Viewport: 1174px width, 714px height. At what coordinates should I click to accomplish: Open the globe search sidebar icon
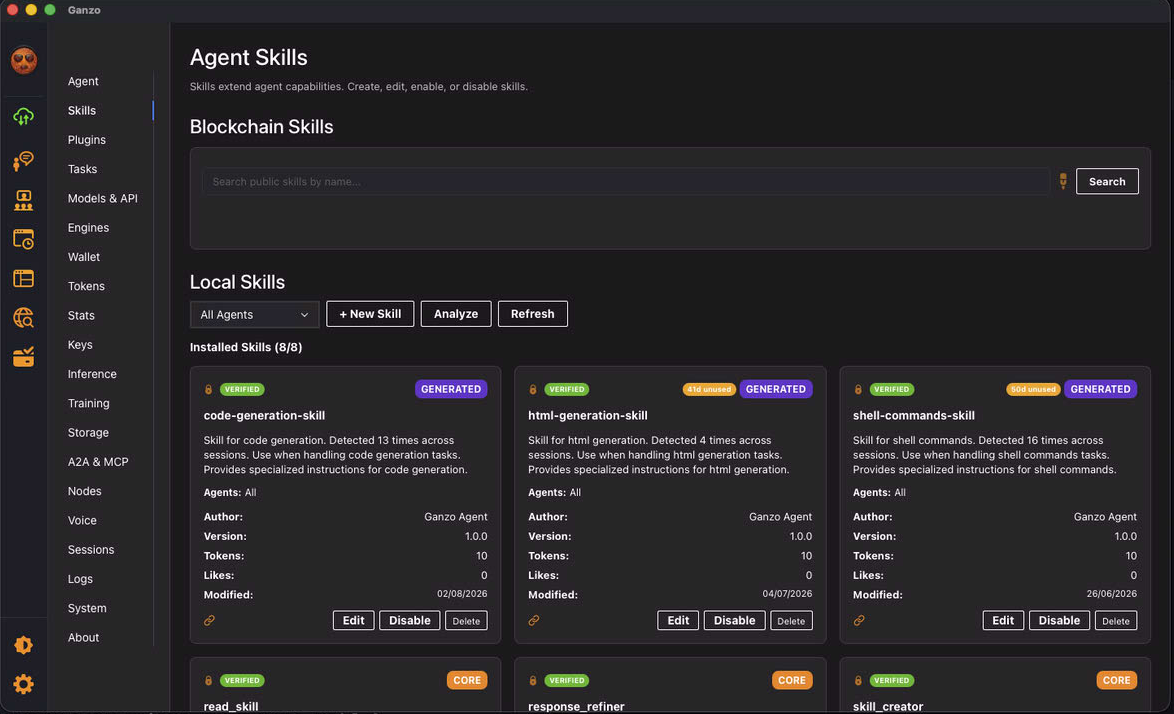click(23, 317)
